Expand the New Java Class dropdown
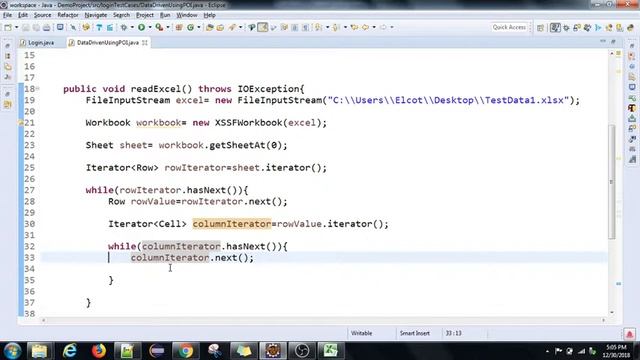Image resolution: width=640 pixels, height=360 pixels. pos(198,27)
